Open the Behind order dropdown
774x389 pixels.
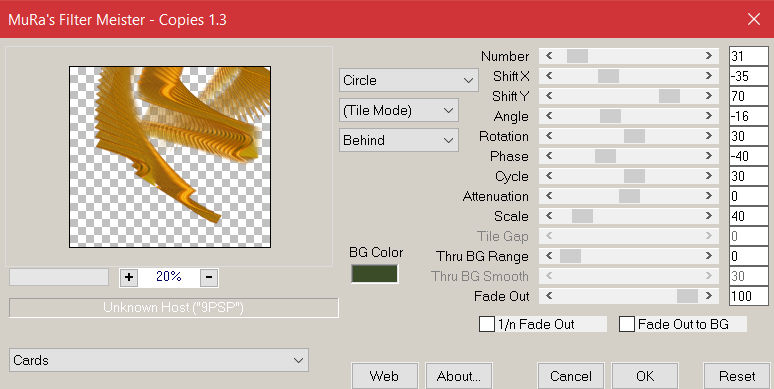tap(399, 140)
